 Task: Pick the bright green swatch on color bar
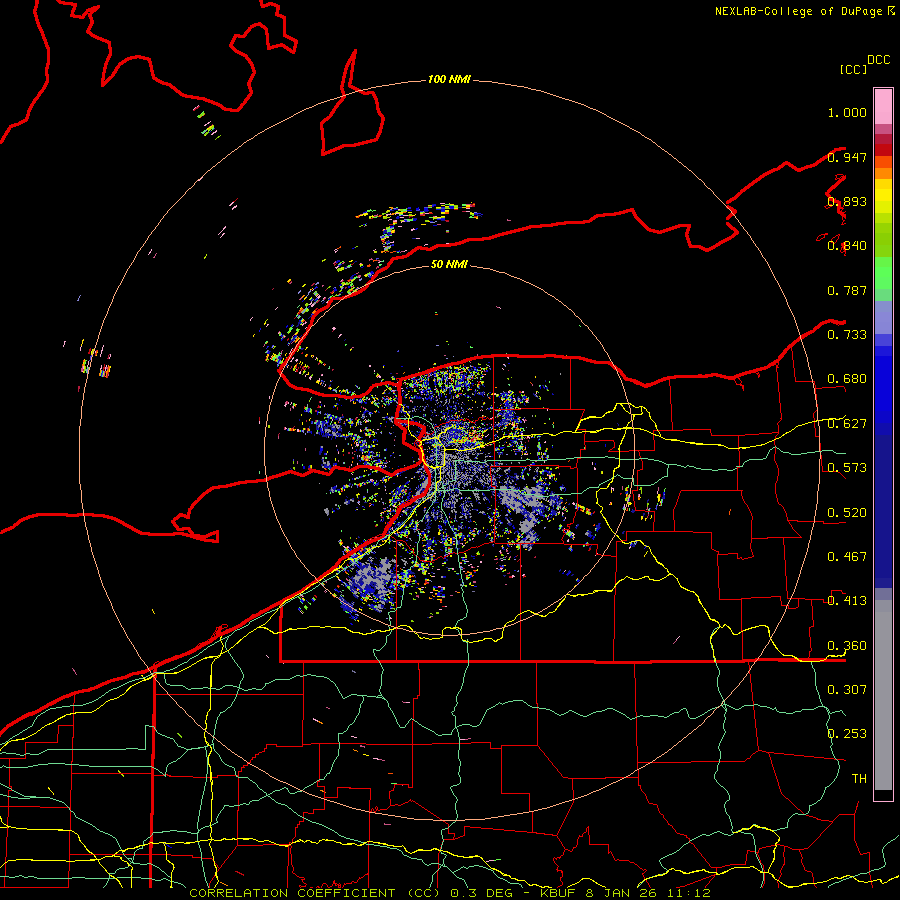(x=883, y=273)
